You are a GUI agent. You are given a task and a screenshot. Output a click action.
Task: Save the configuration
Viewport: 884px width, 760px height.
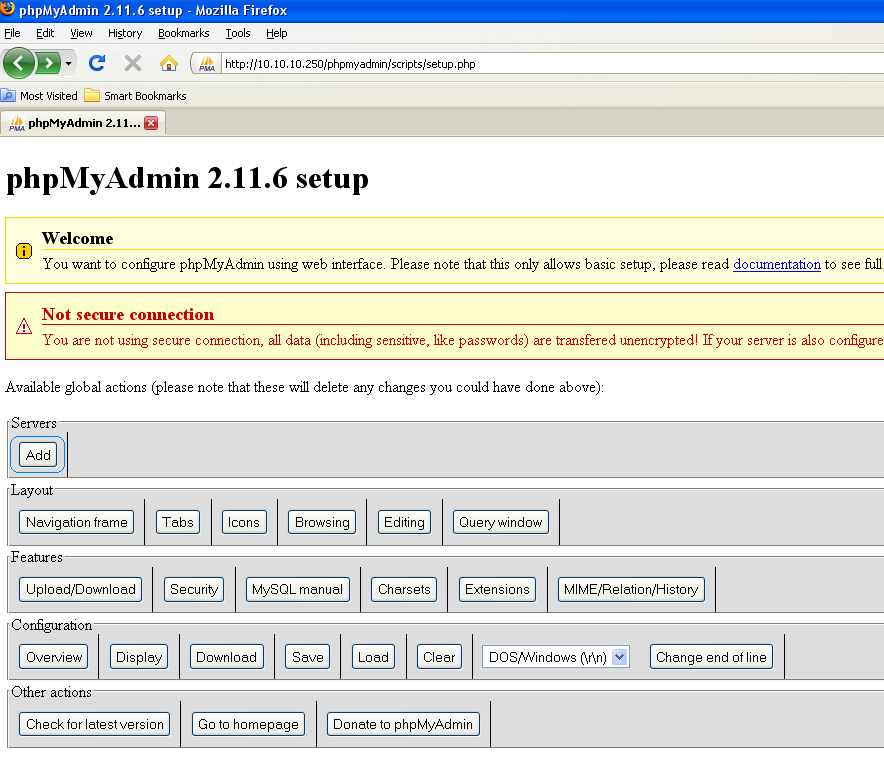coord(307,656)
